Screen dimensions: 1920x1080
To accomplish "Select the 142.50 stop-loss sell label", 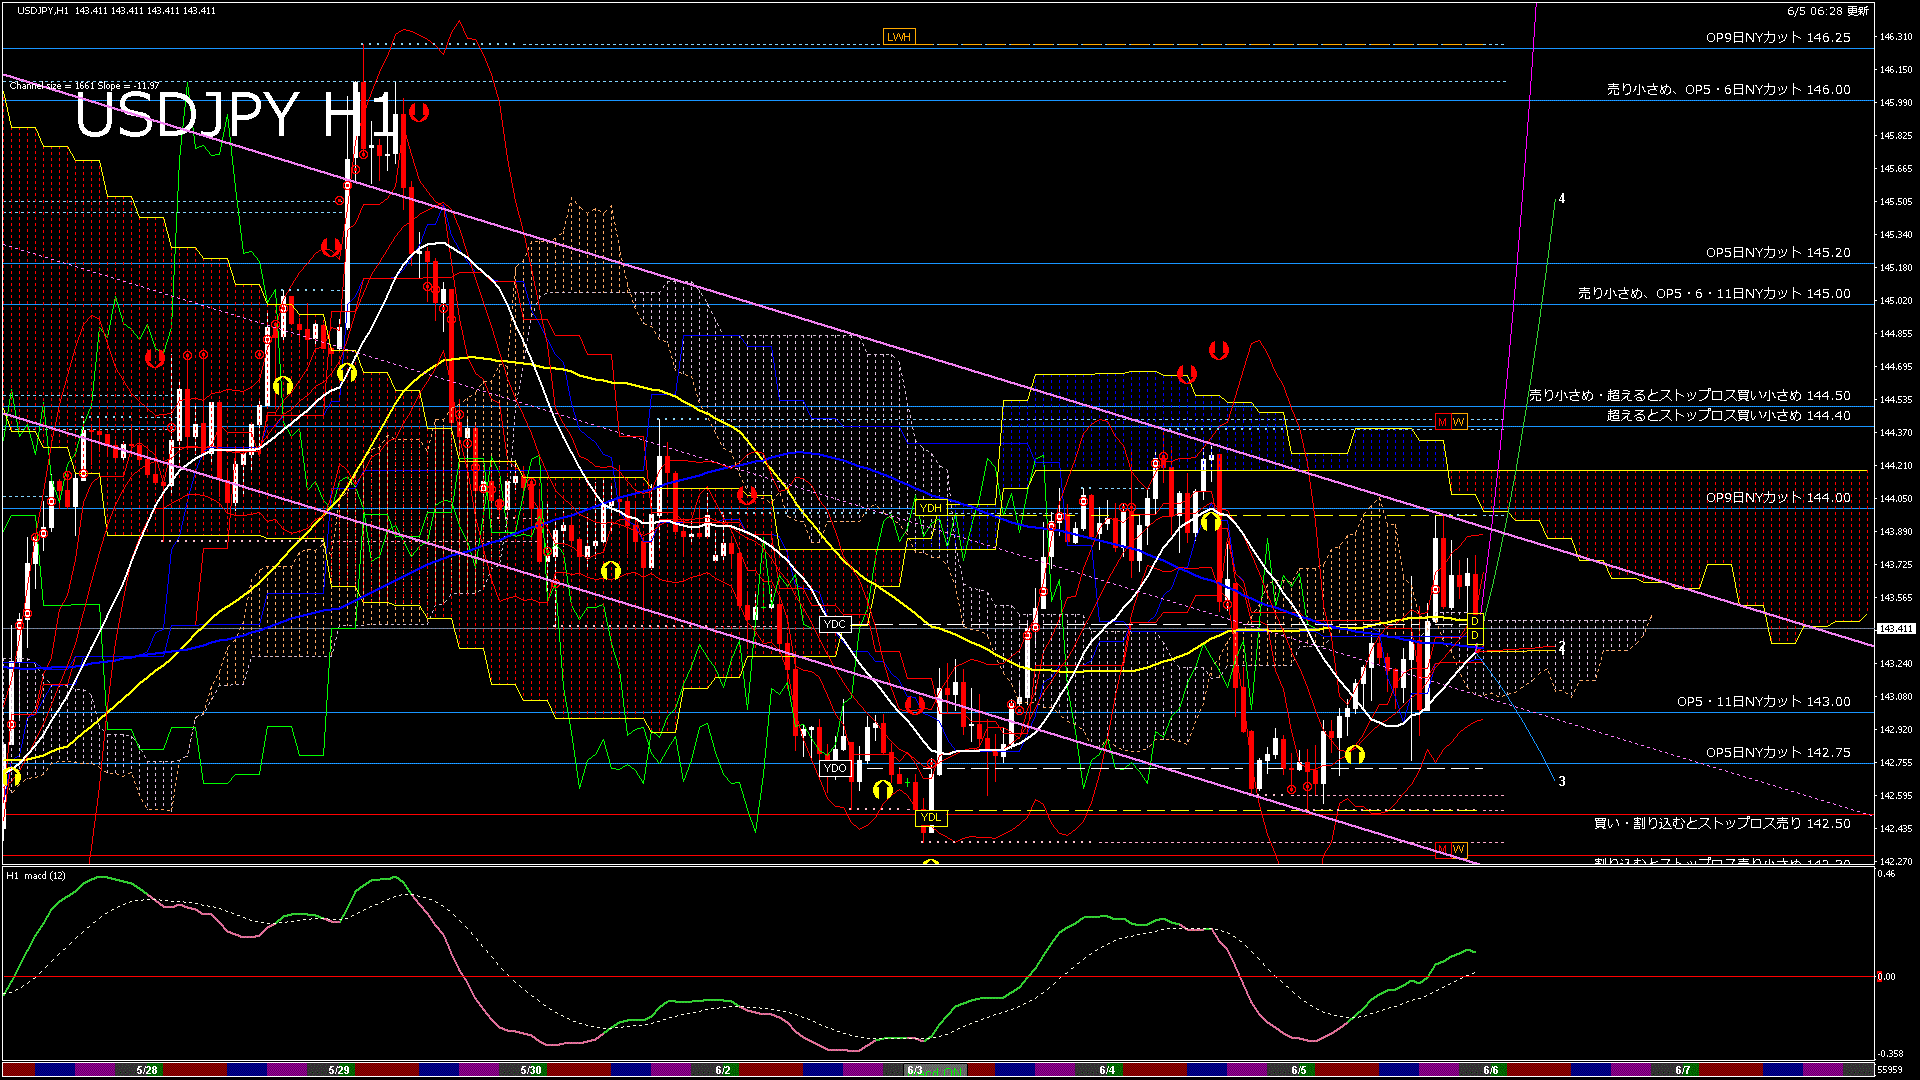I will click(1721, 823).
